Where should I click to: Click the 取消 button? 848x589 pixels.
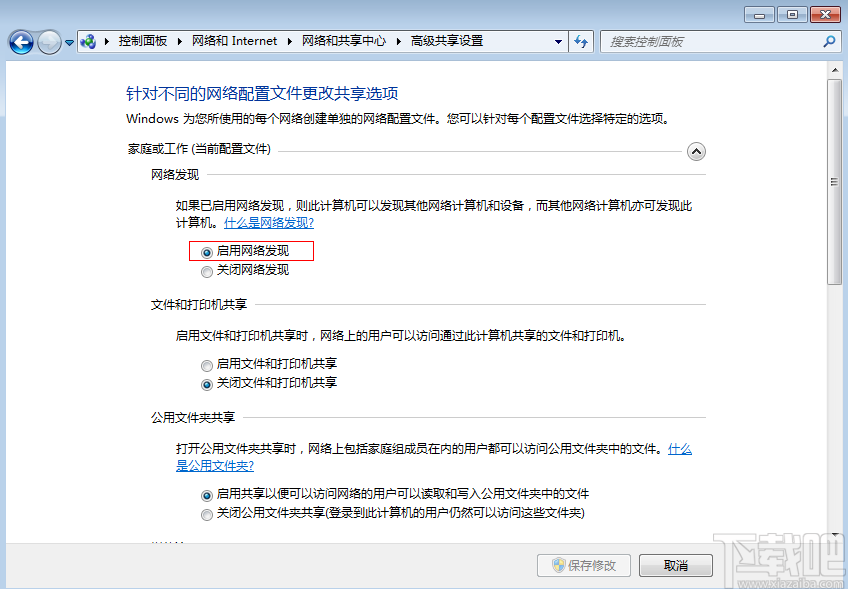[x=675, y=565]
